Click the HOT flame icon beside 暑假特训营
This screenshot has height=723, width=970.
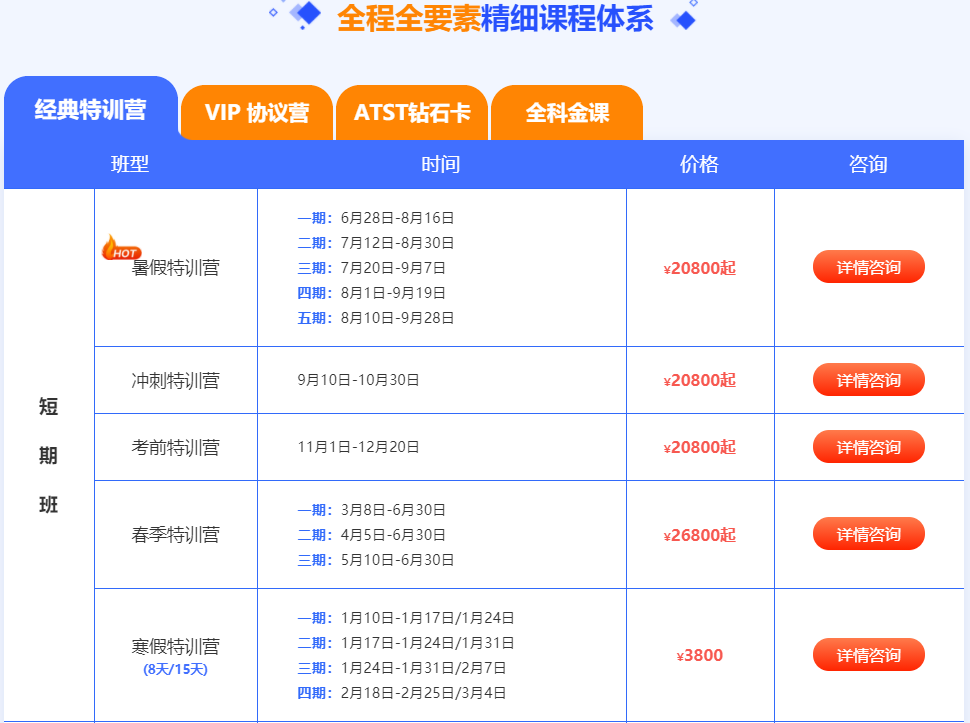(121, 247)
